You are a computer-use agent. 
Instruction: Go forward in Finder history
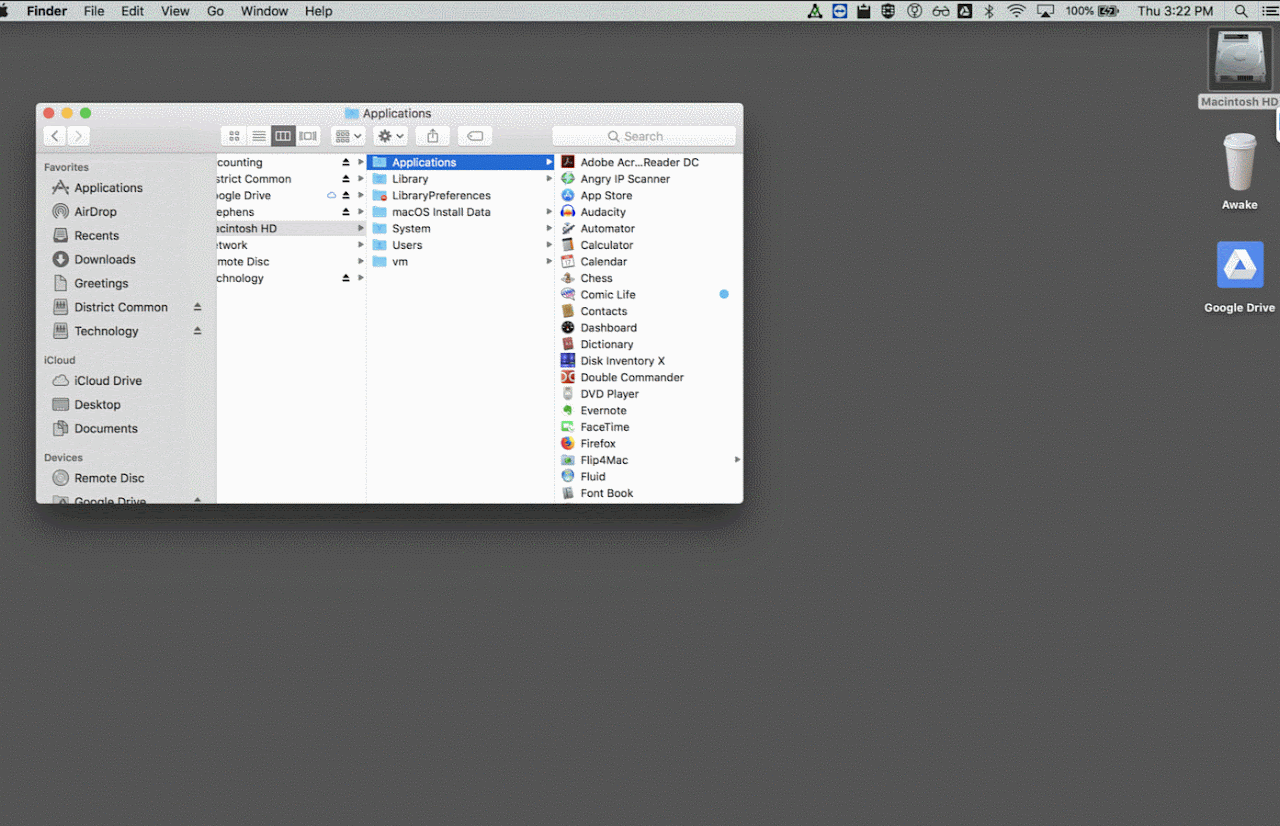[79, 136]
